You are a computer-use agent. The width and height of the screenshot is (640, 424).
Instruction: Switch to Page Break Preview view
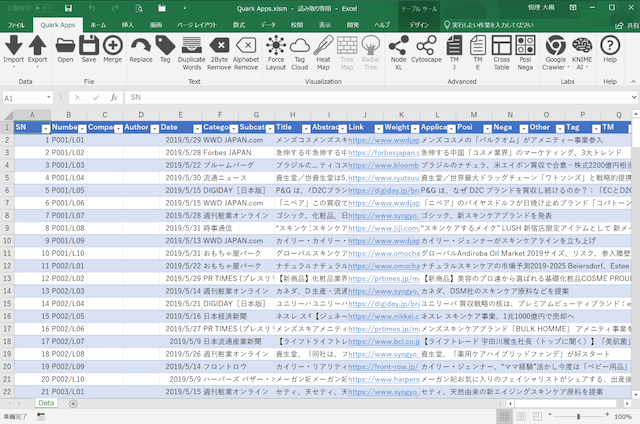click(x=537, y=416)
